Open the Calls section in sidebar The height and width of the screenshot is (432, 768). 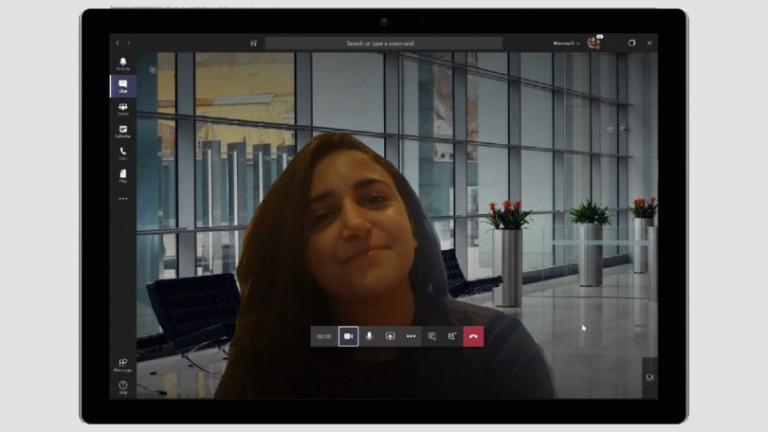click(123, 153)
